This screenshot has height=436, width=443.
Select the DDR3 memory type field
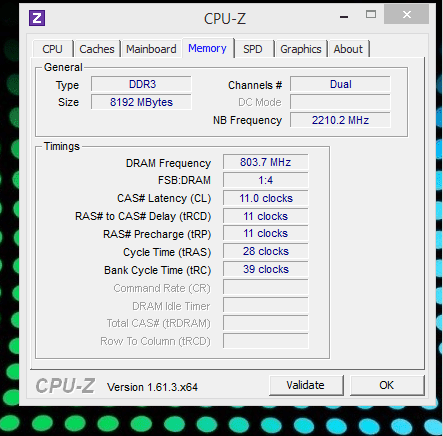(x=141, y=84)
